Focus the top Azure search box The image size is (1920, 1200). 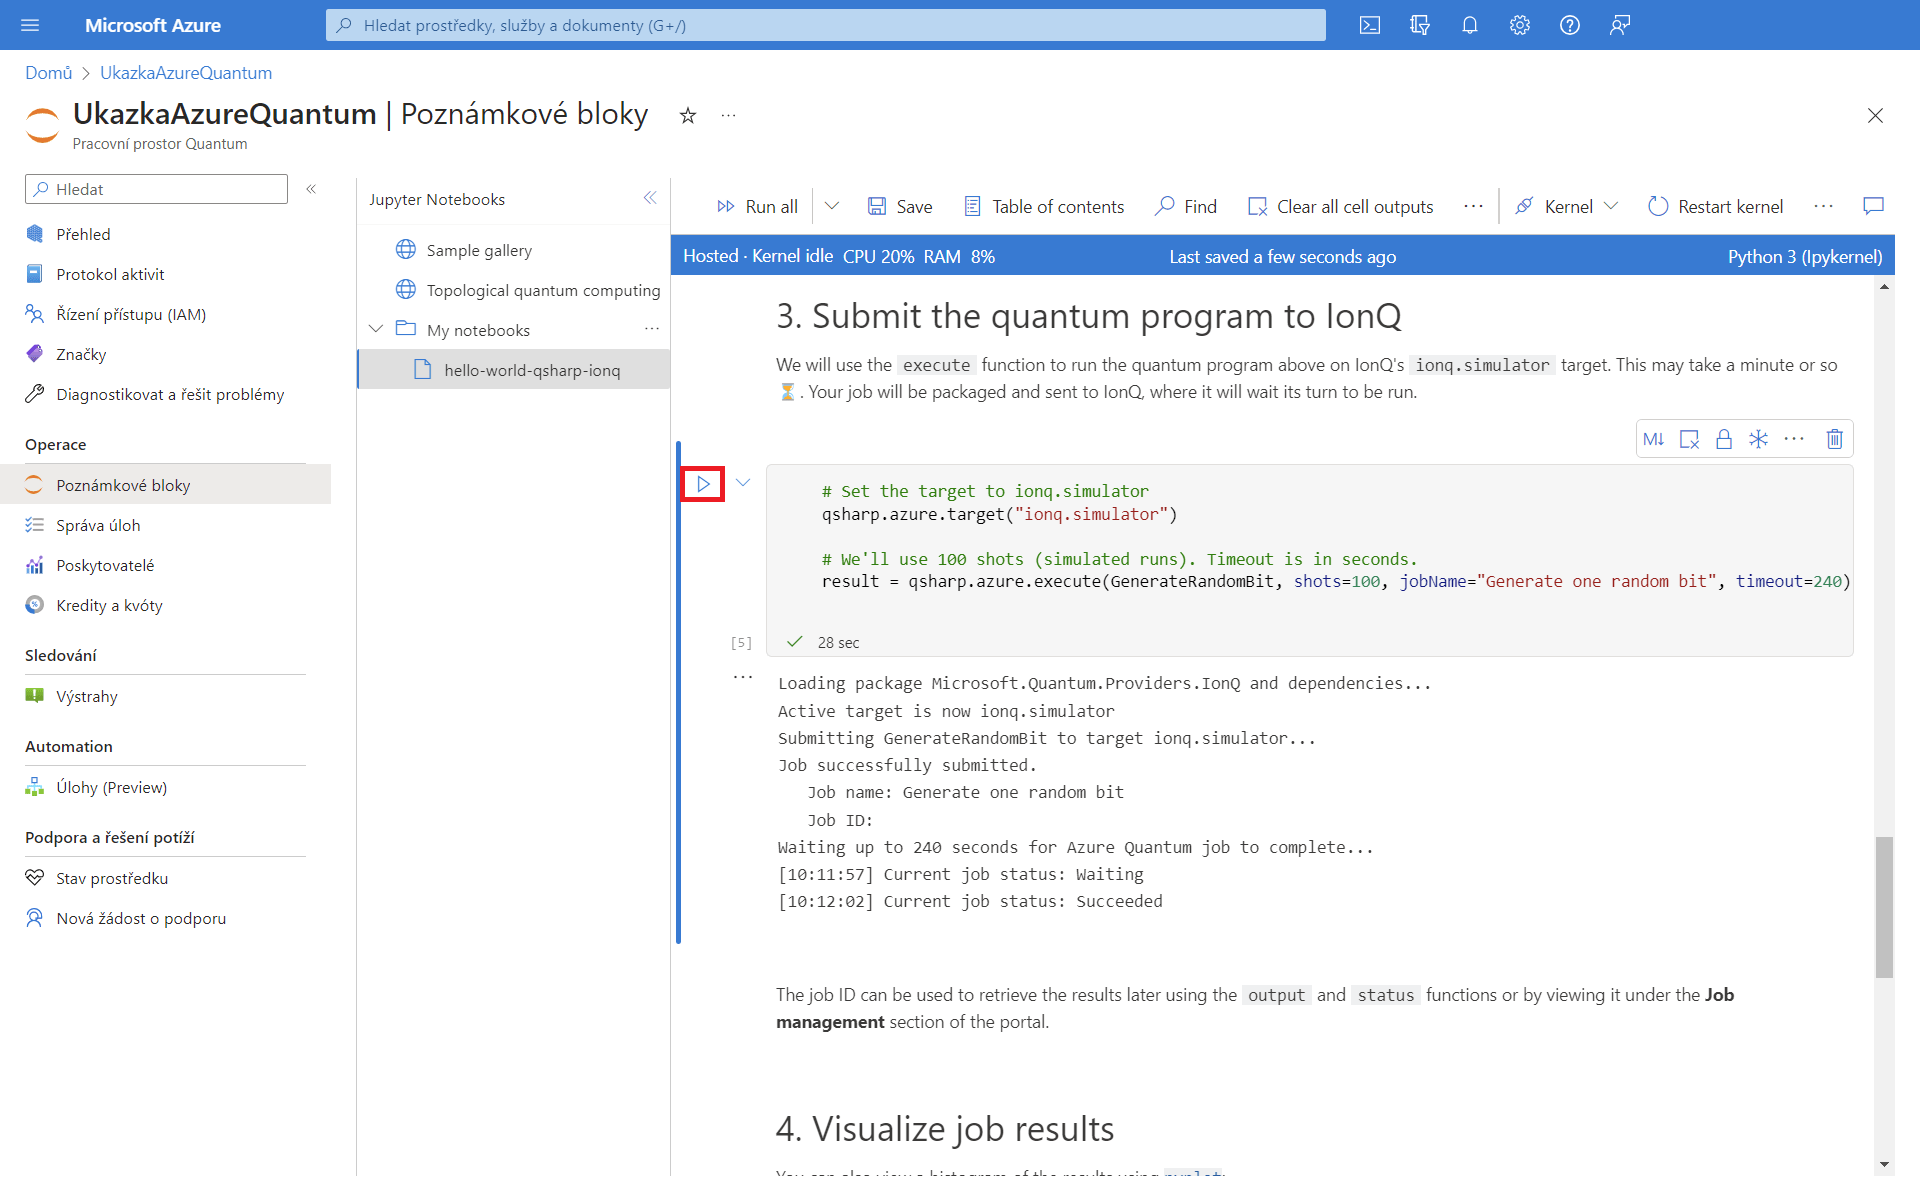click(x=825, y=25)
